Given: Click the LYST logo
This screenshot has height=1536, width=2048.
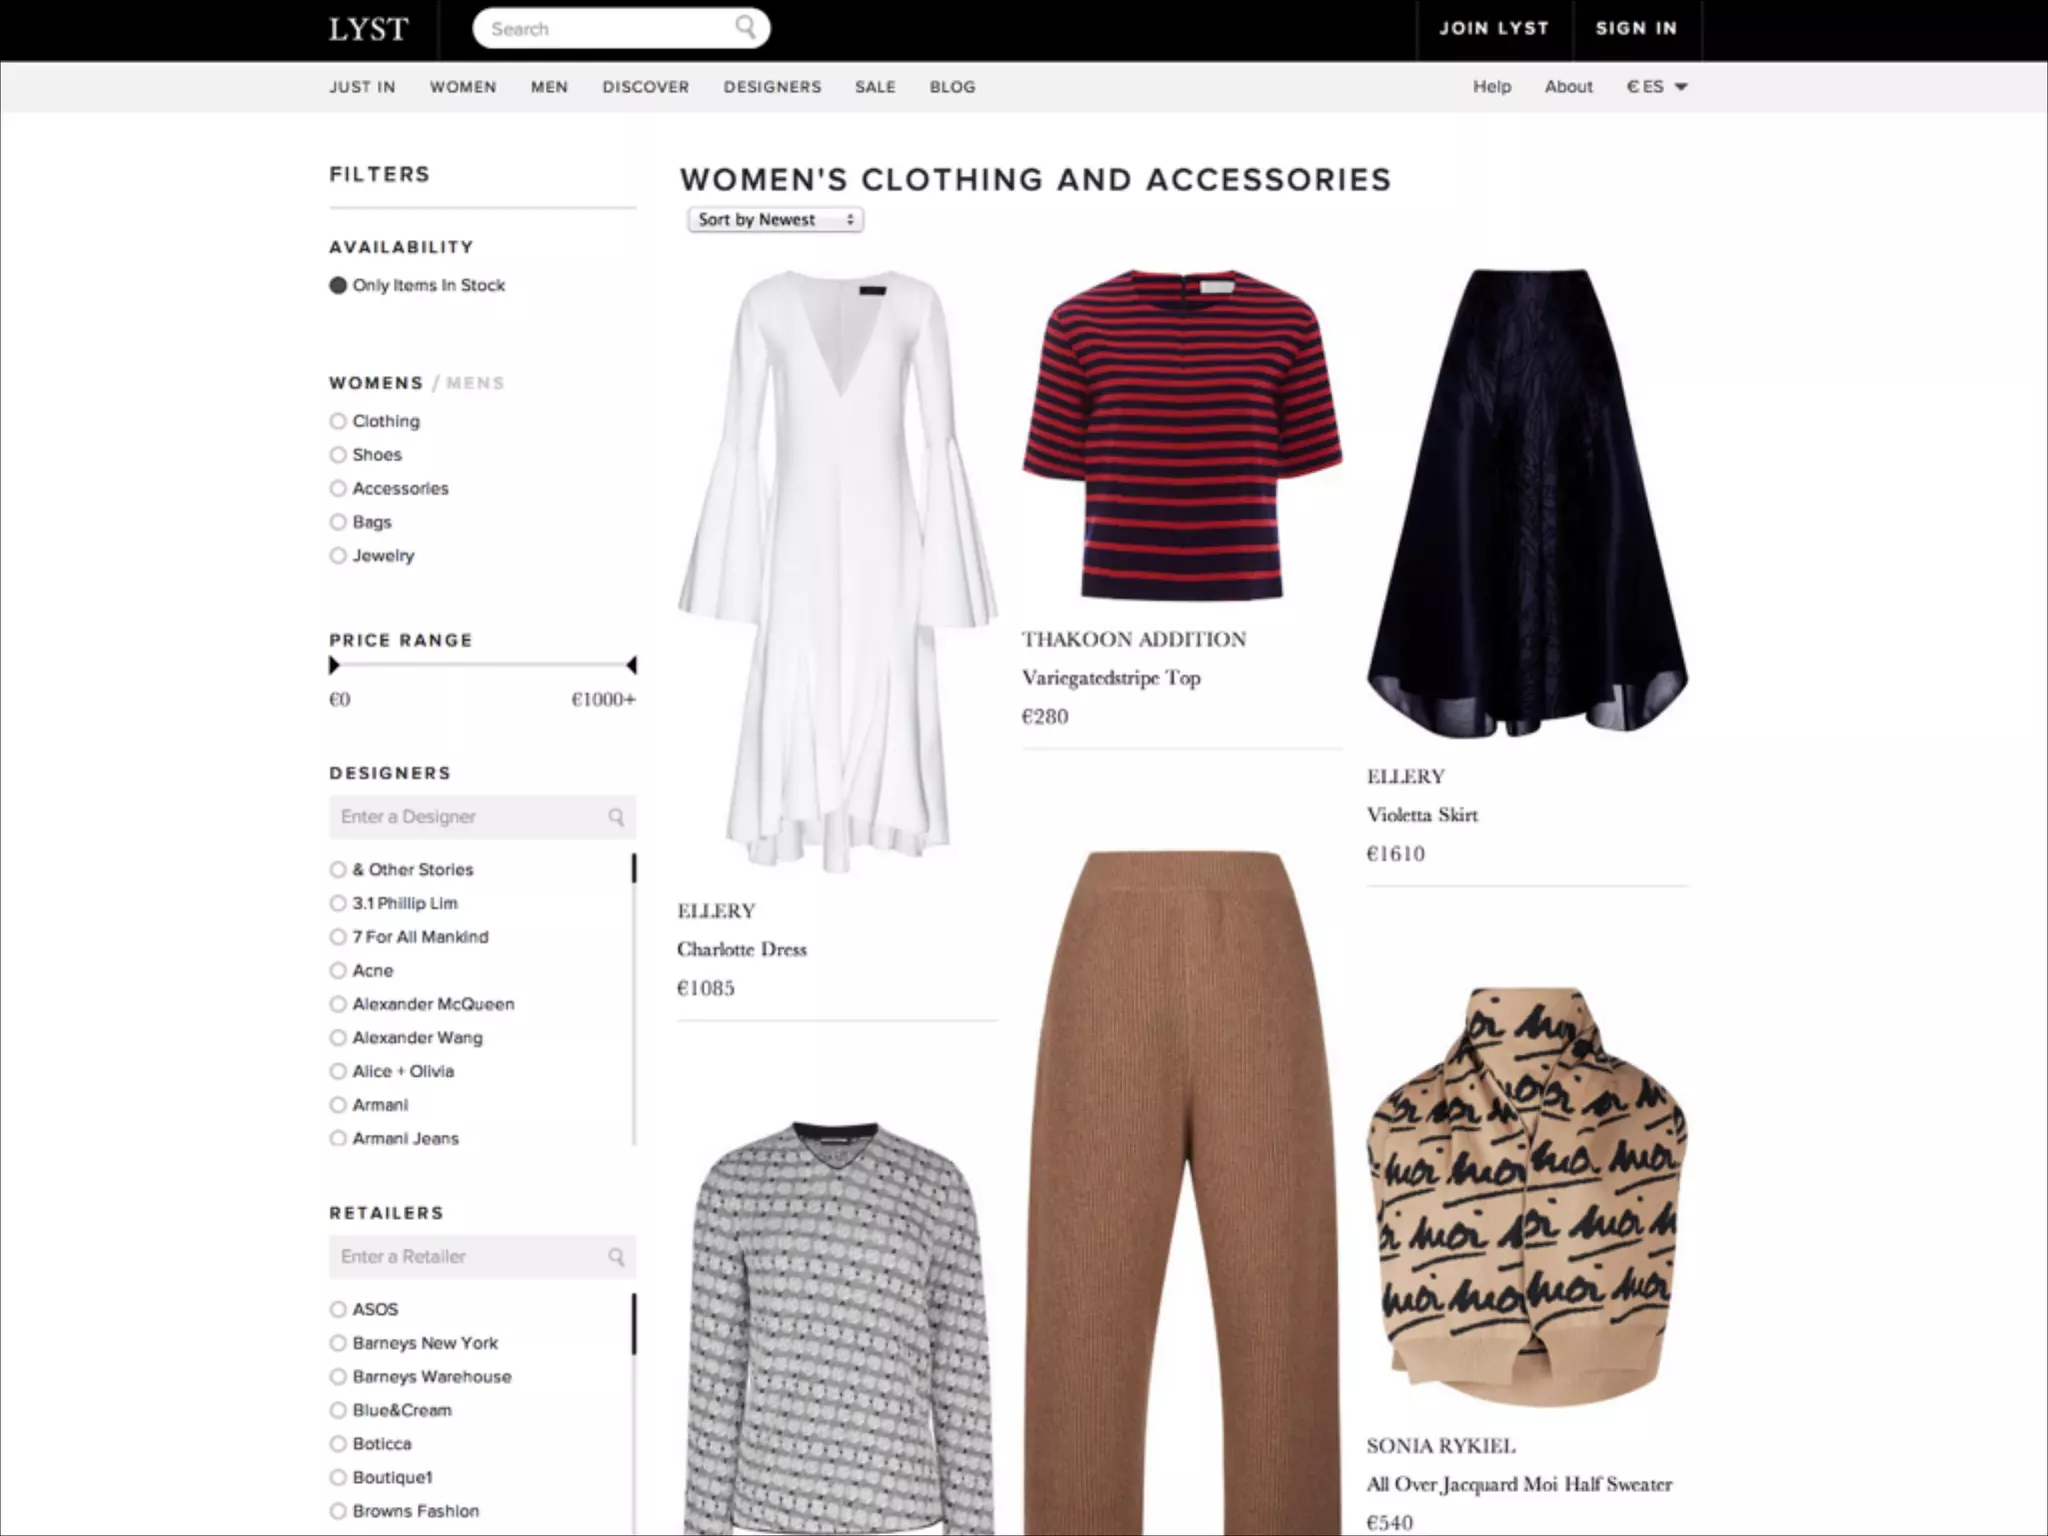Looking at the screenshot, I should coord(368,29).
